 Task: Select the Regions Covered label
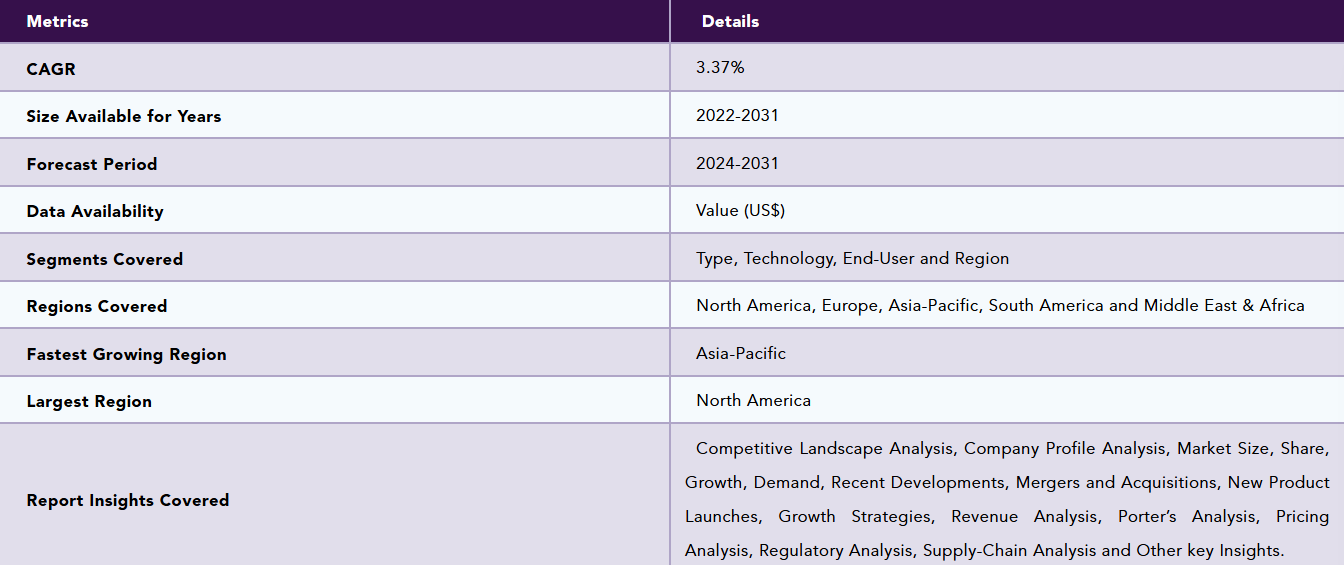point(97,306)
